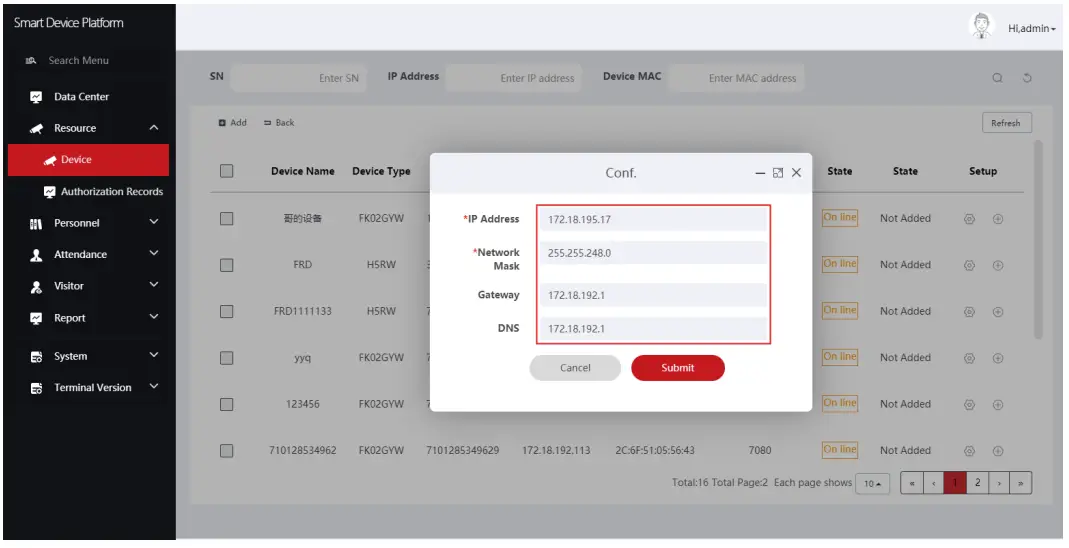Click plus icon for yyq row

997,359
